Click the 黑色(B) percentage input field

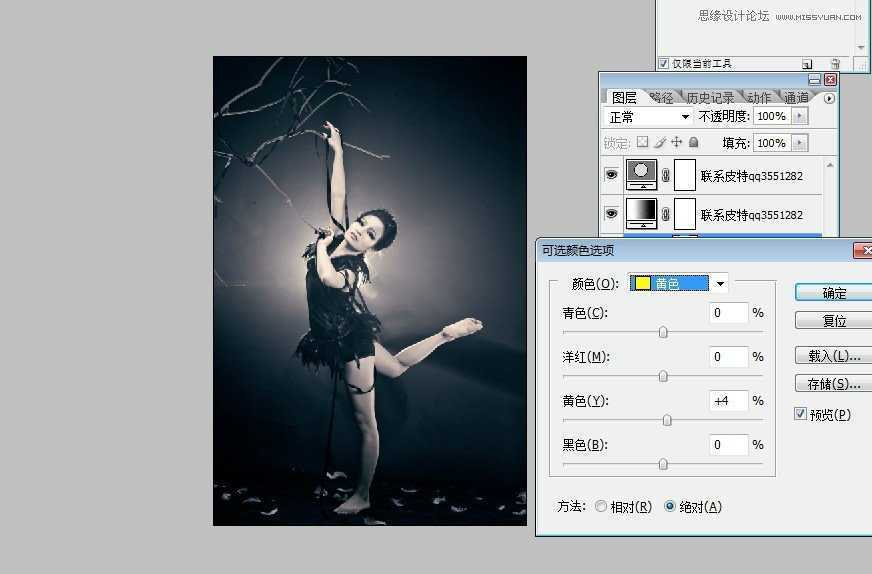729,444
